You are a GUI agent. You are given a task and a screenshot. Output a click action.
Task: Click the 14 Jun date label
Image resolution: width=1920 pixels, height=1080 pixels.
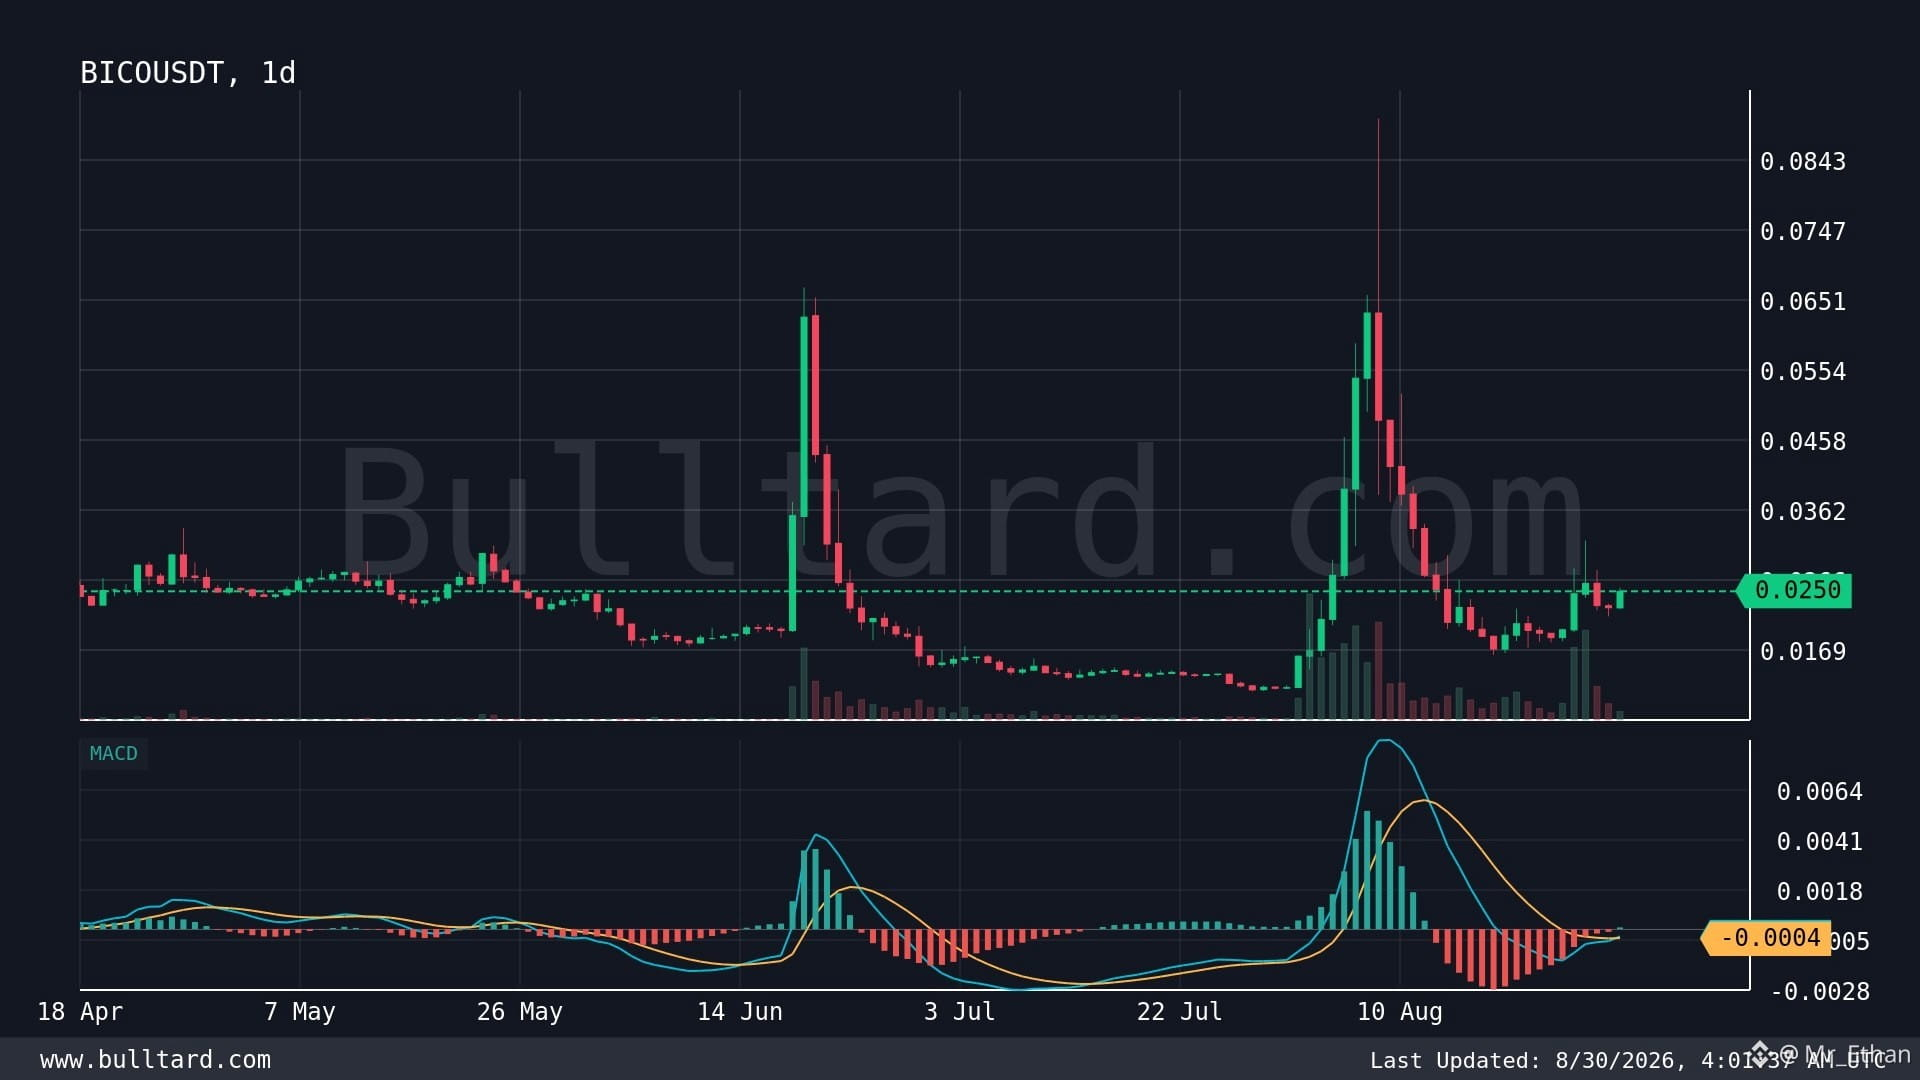pyautogui.click(x=740, y=1012)
